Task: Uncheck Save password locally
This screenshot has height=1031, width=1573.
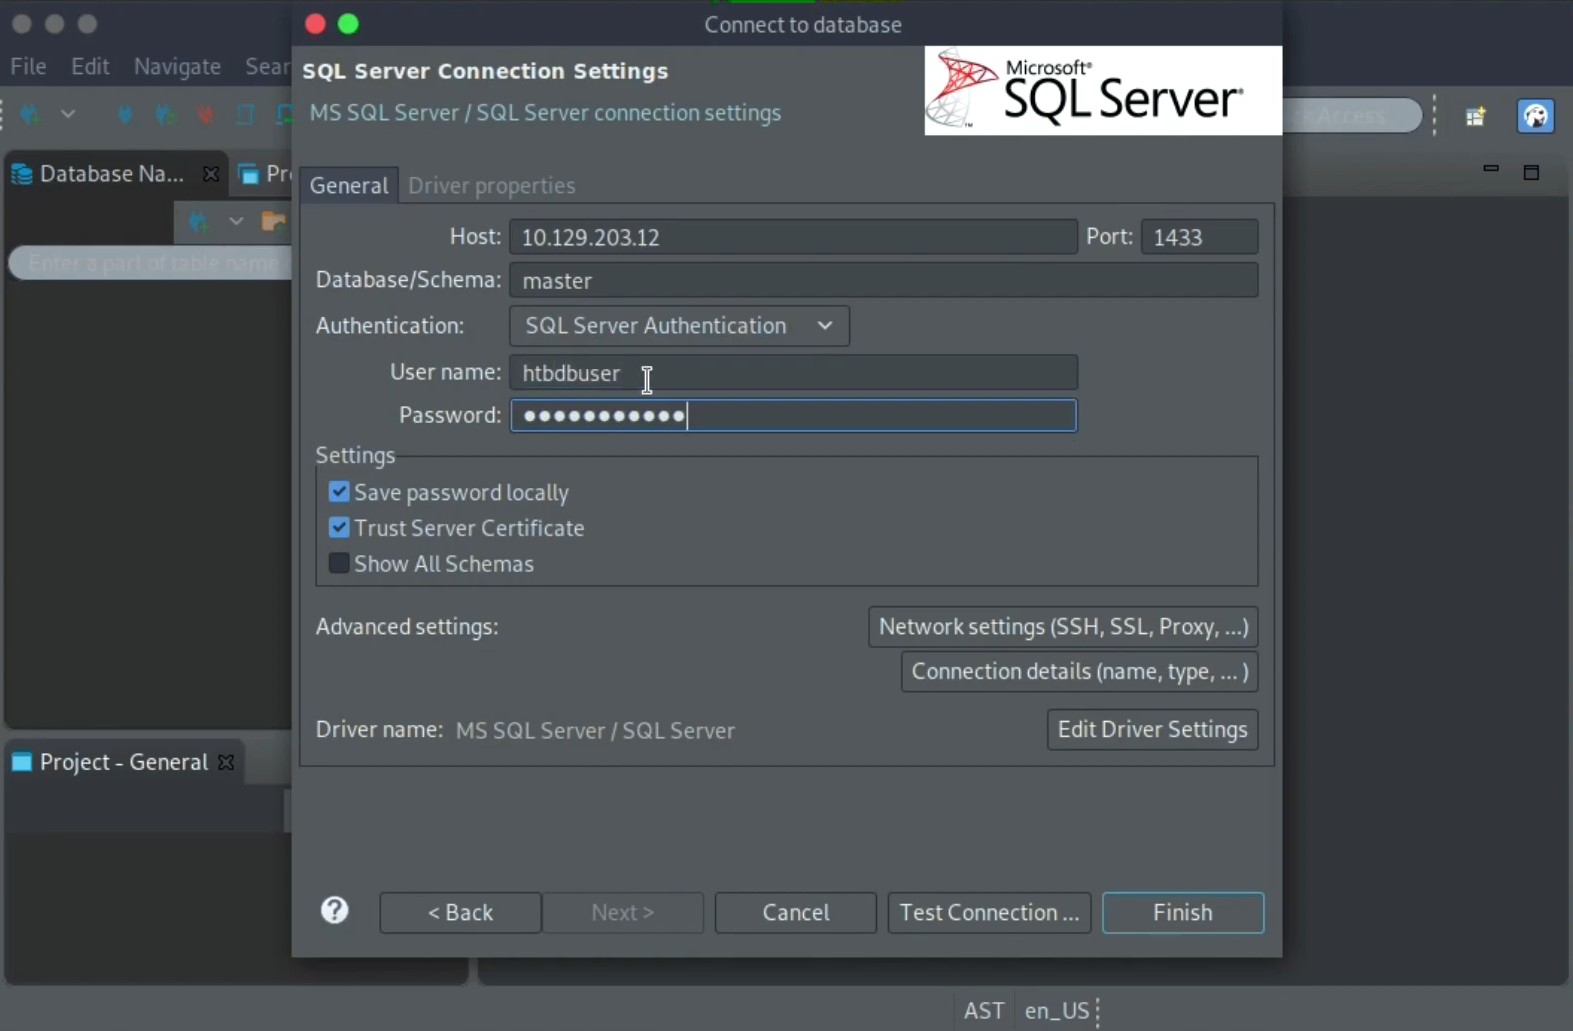Action: [339, 492]
